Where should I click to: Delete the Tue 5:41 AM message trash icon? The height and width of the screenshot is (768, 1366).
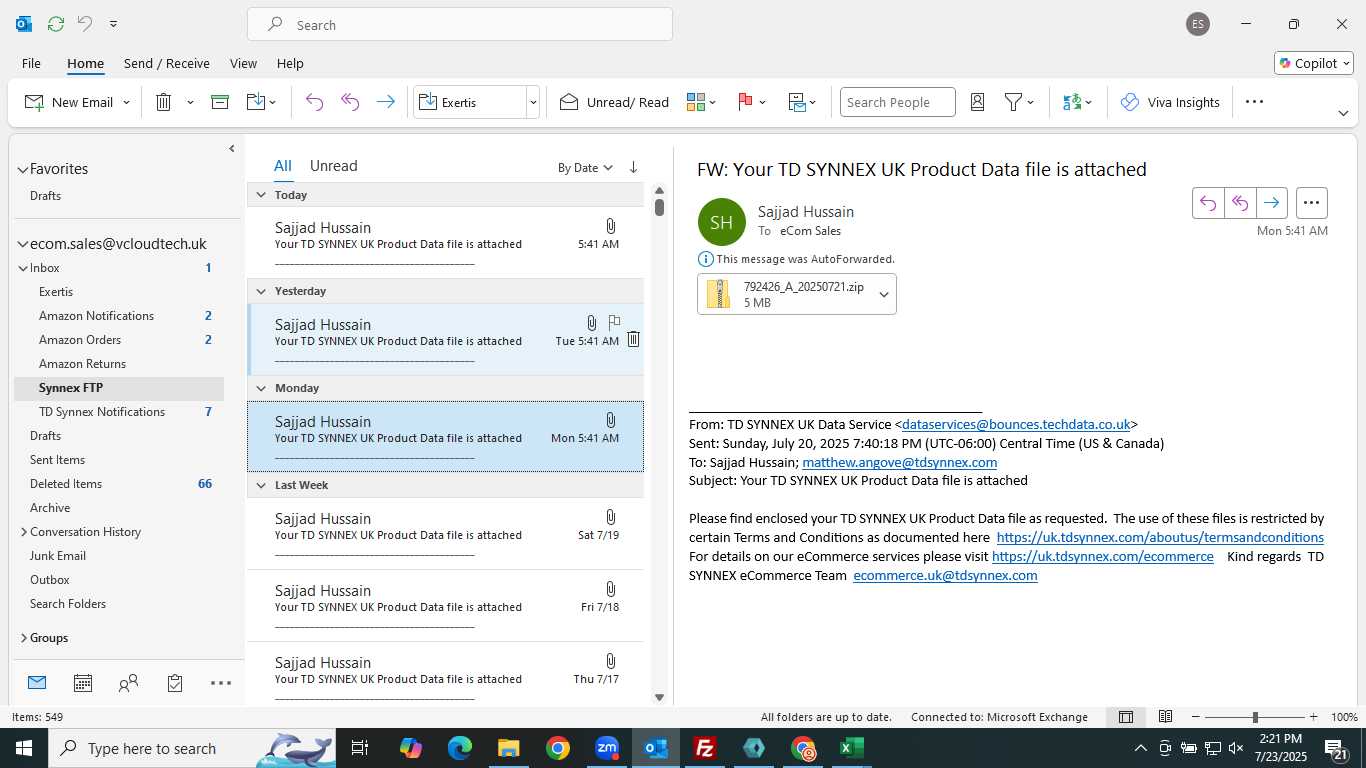pyautogui.click(x=633, y=339)
